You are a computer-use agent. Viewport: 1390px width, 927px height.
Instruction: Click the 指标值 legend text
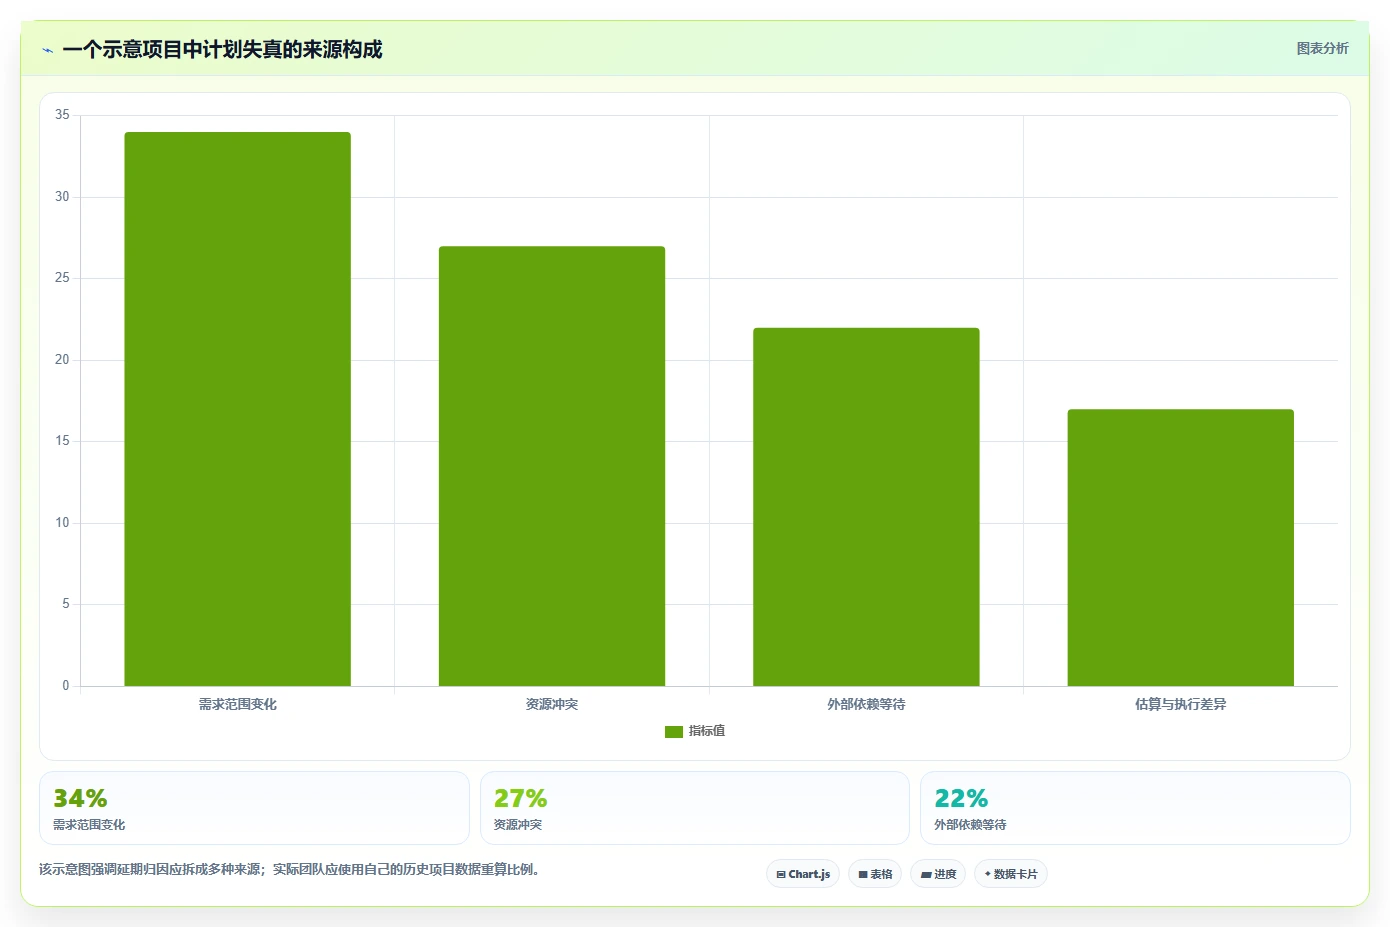(707, 731)
